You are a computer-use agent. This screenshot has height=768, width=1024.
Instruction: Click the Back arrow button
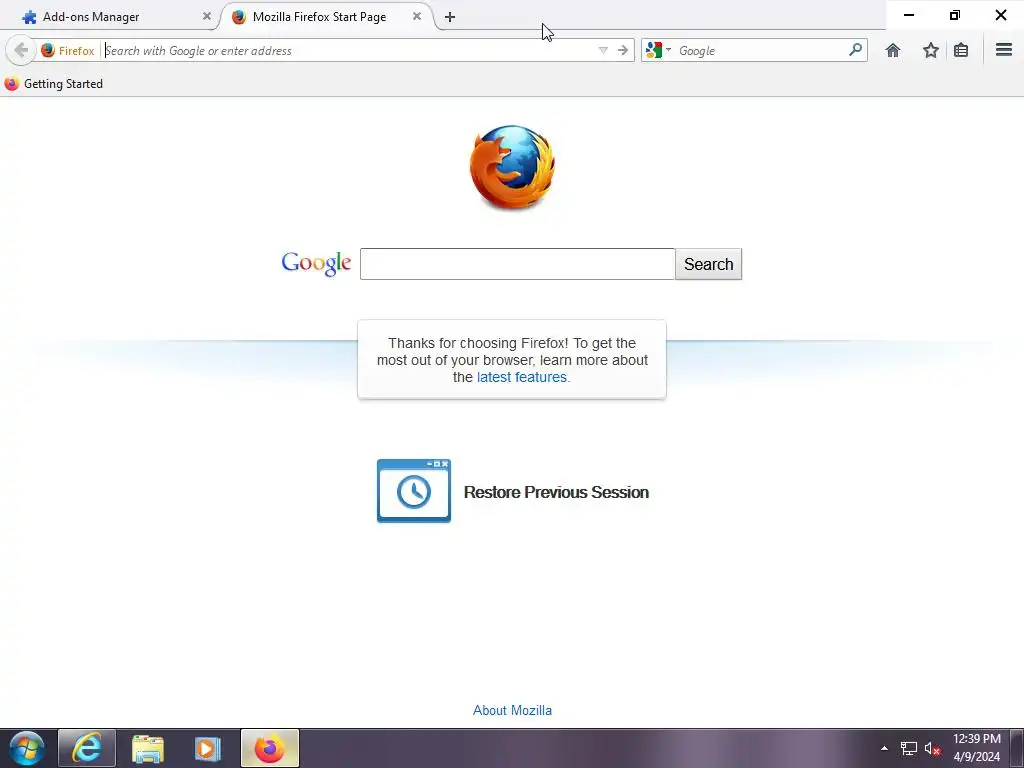[21, 50]
